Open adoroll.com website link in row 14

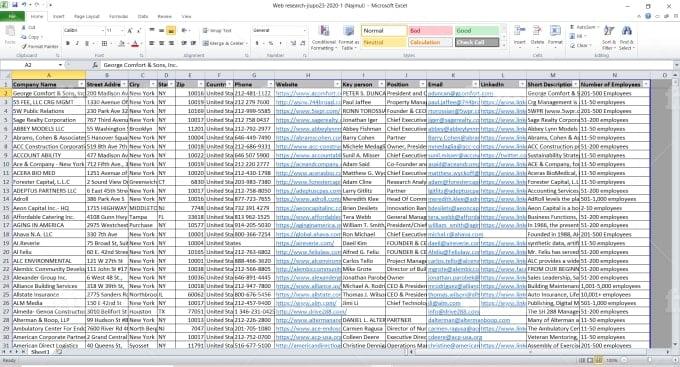(308, 199)
